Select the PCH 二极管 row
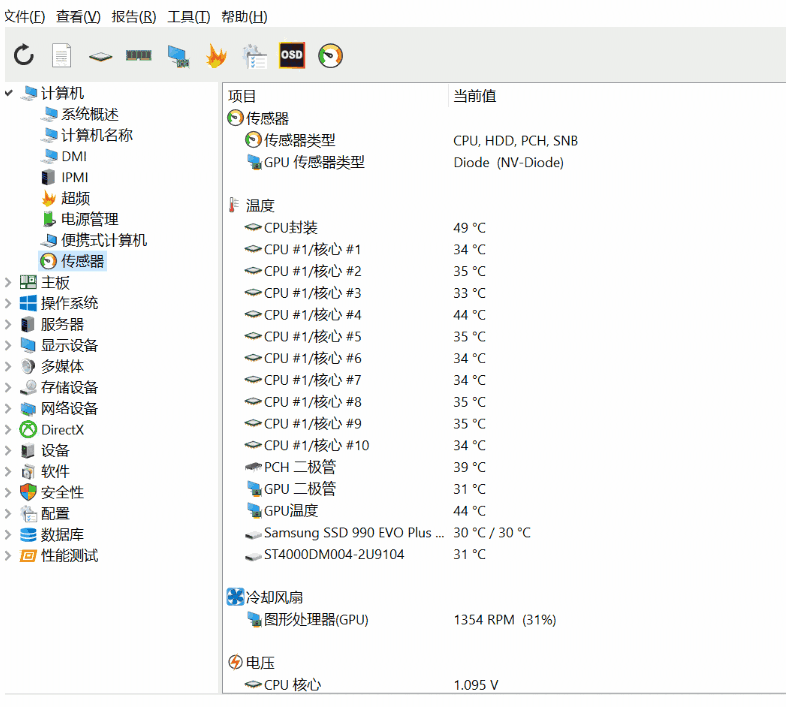 tap(503, 467)
